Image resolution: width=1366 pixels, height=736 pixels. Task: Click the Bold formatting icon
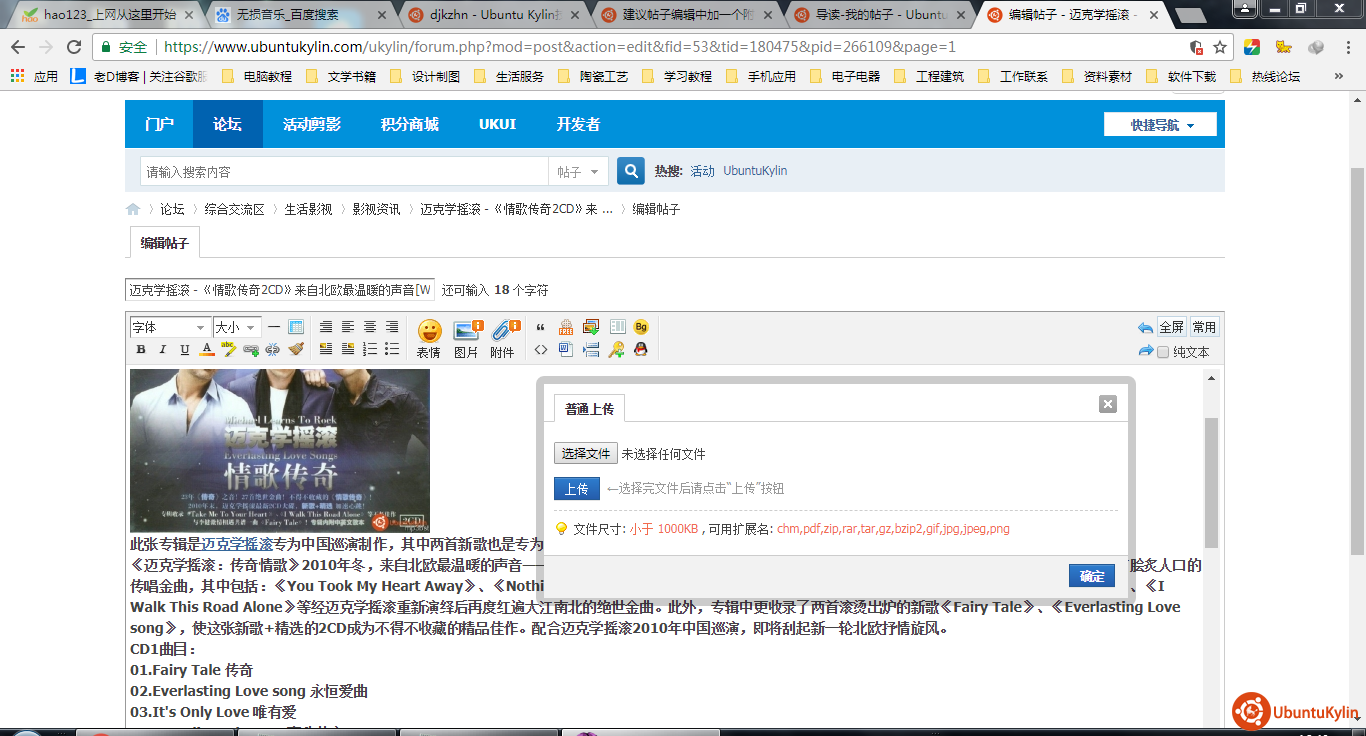[x=141, y=349]
